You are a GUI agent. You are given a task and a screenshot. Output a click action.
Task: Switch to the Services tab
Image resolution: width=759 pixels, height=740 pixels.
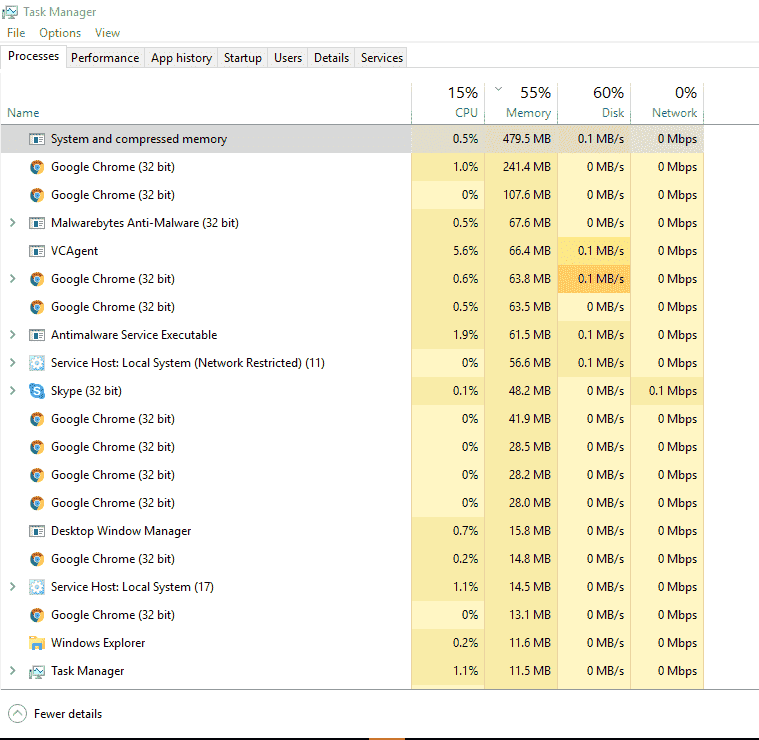[381, 58]
